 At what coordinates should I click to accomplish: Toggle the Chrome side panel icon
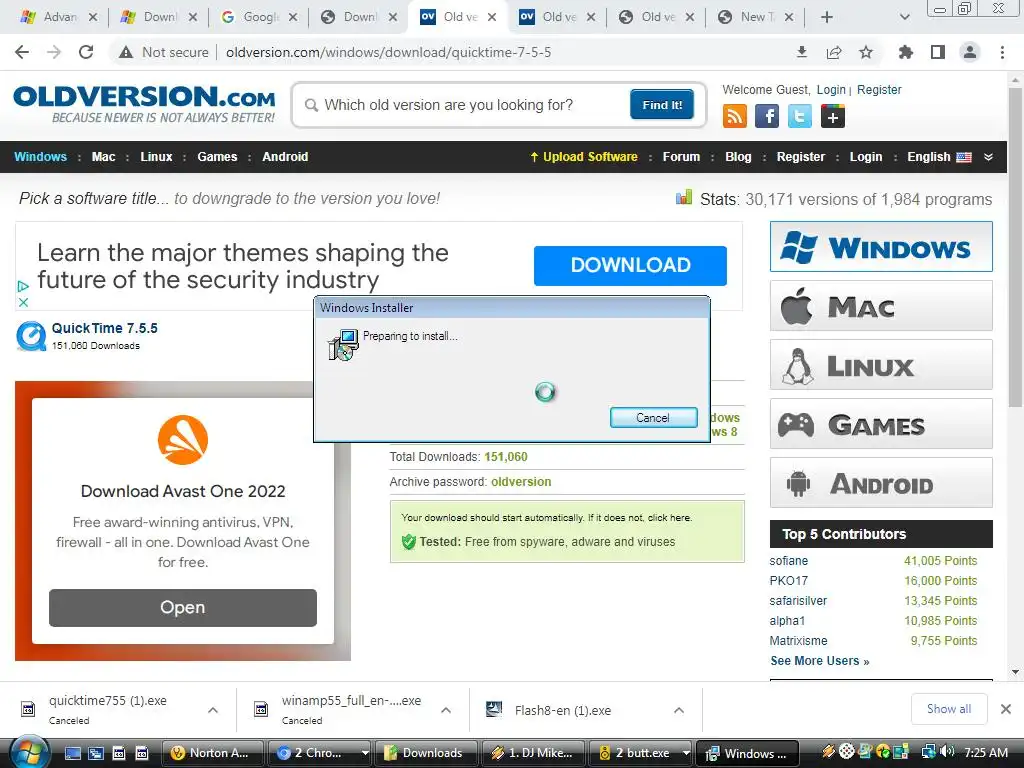[x=938, y=52]
